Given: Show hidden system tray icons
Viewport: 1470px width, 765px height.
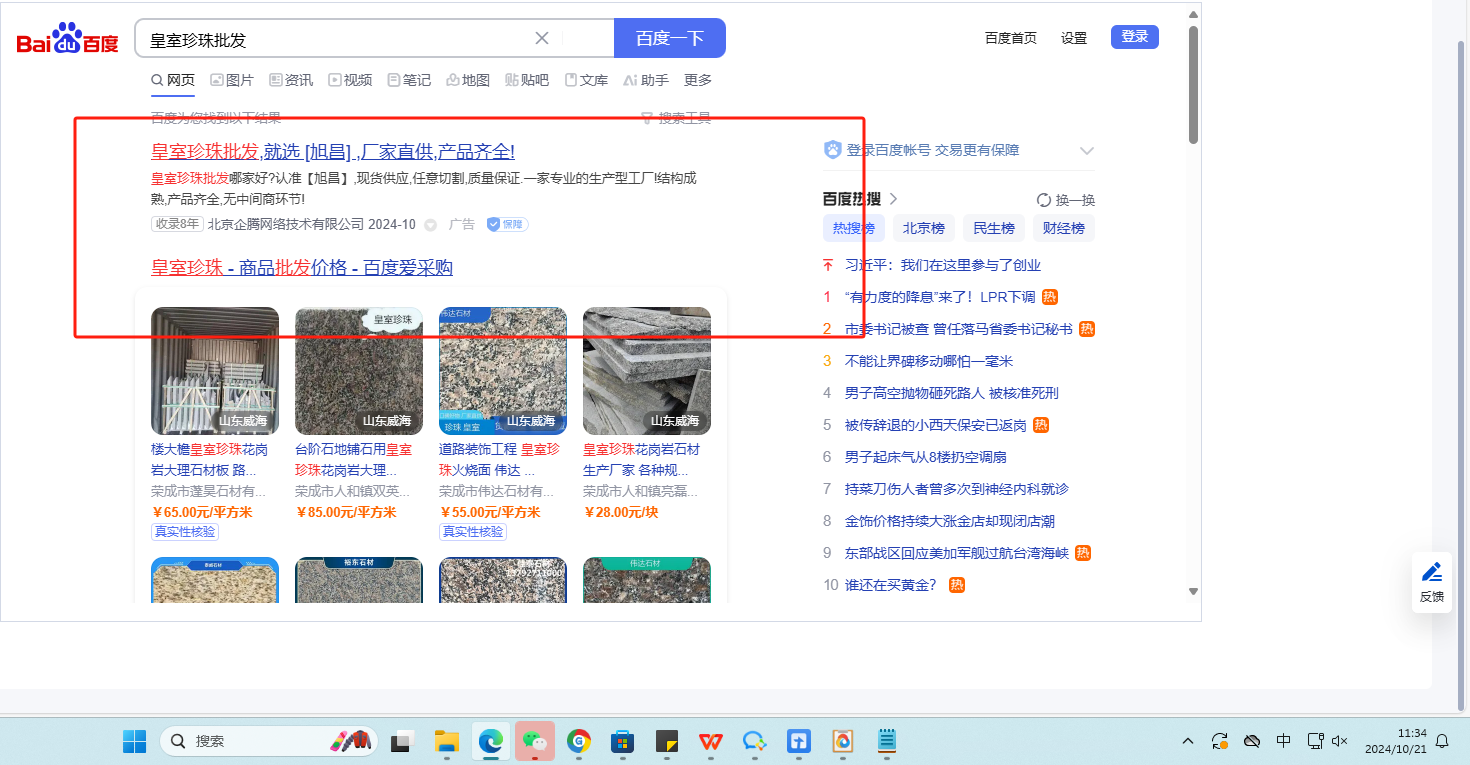Looking at the screenshot, I should (x=1188, y=741).
